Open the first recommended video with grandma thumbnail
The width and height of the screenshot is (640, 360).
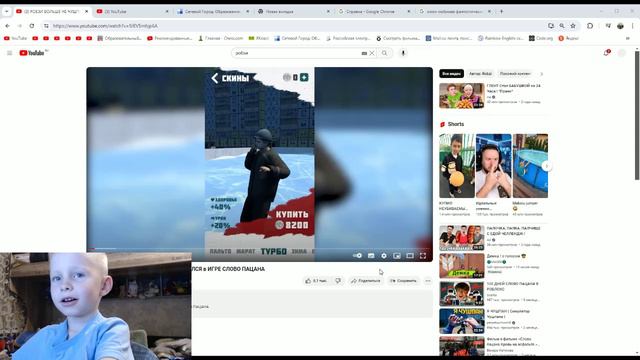(462, 96)
